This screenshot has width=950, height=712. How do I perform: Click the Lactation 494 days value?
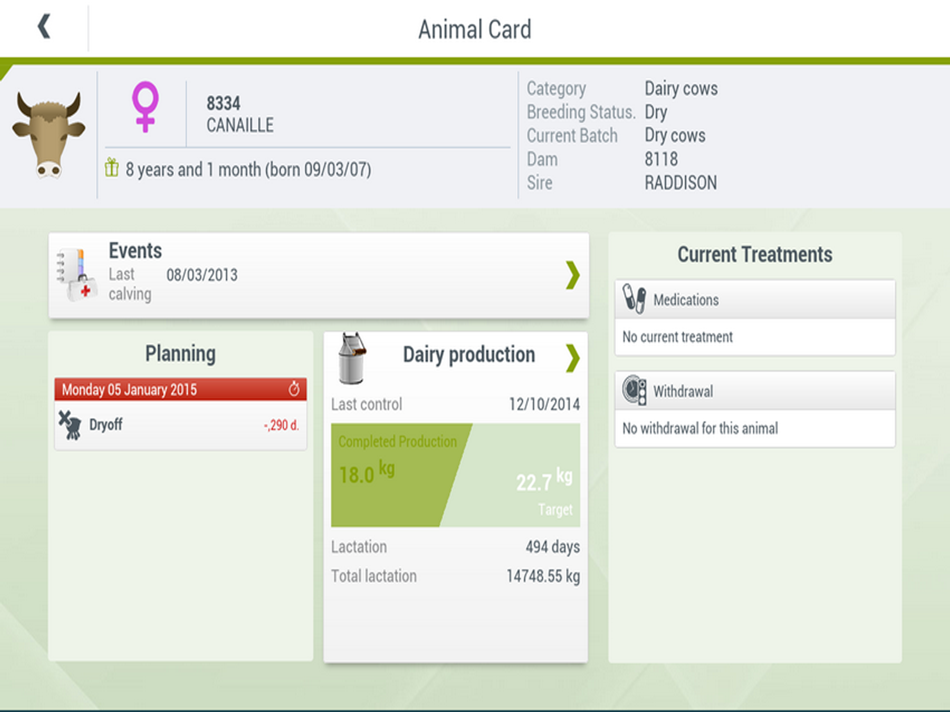[553, 547]
